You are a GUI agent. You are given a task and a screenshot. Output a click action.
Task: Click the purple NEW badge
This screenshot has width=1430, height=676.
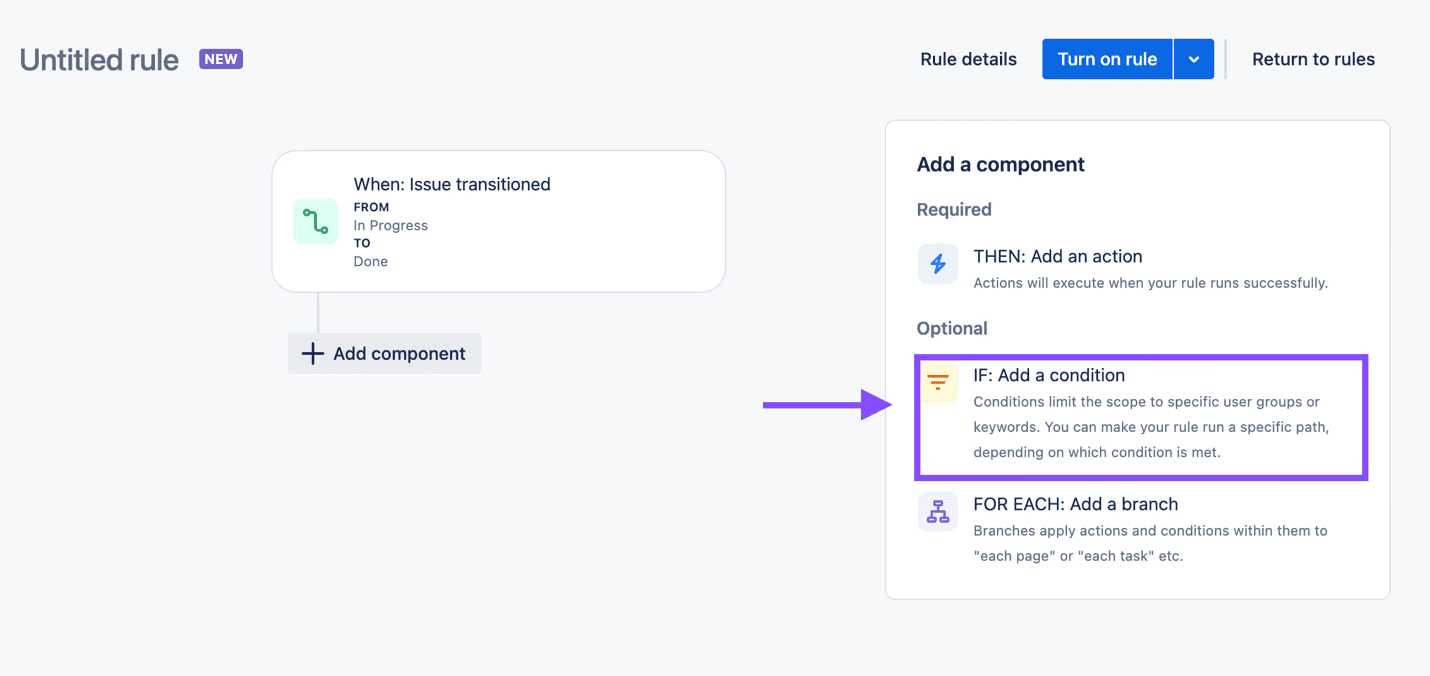[x=220, y=59]
